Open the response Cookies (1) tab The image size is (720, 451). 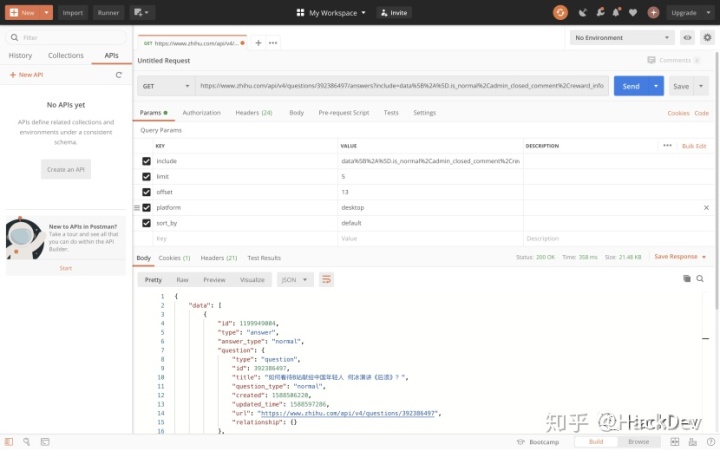pyautogui.click(x=174, y=258)
